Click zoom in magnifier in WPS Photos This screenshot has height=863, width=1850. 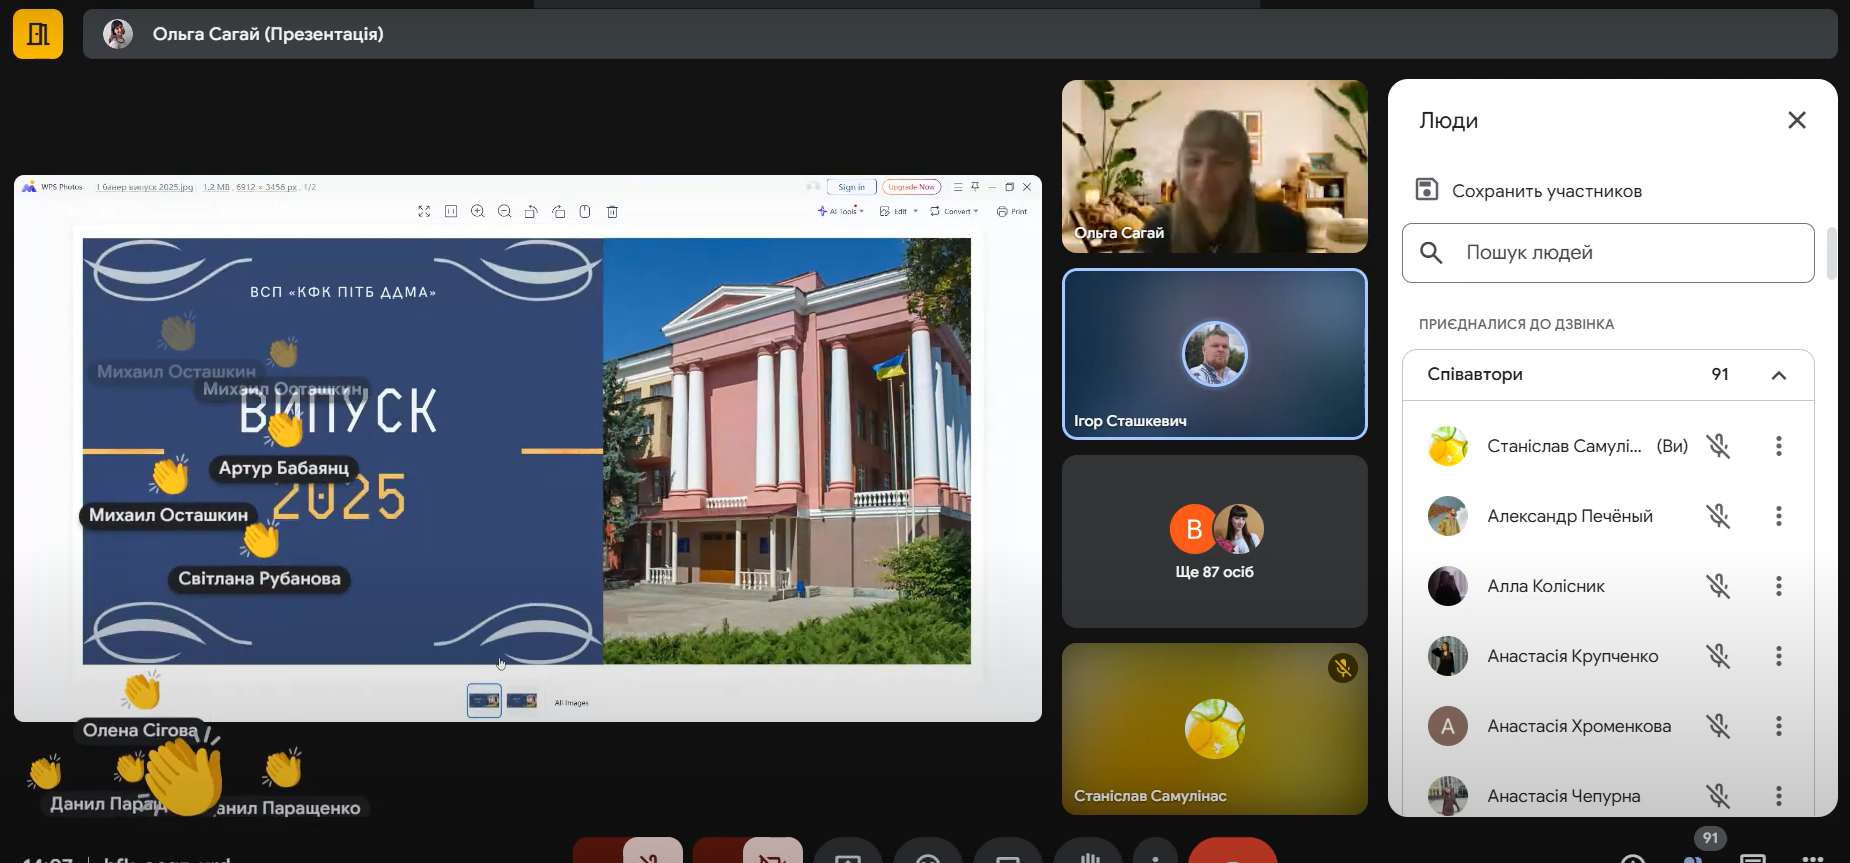478,211
